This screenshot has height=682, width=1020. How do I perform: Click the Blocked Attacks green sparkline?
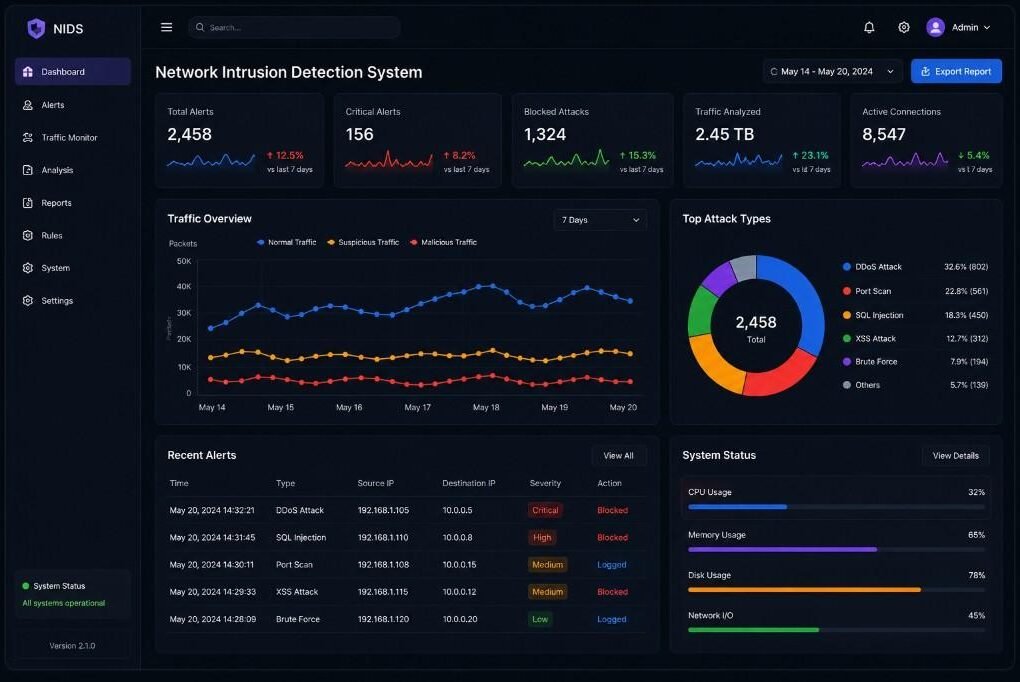(567, 159)
